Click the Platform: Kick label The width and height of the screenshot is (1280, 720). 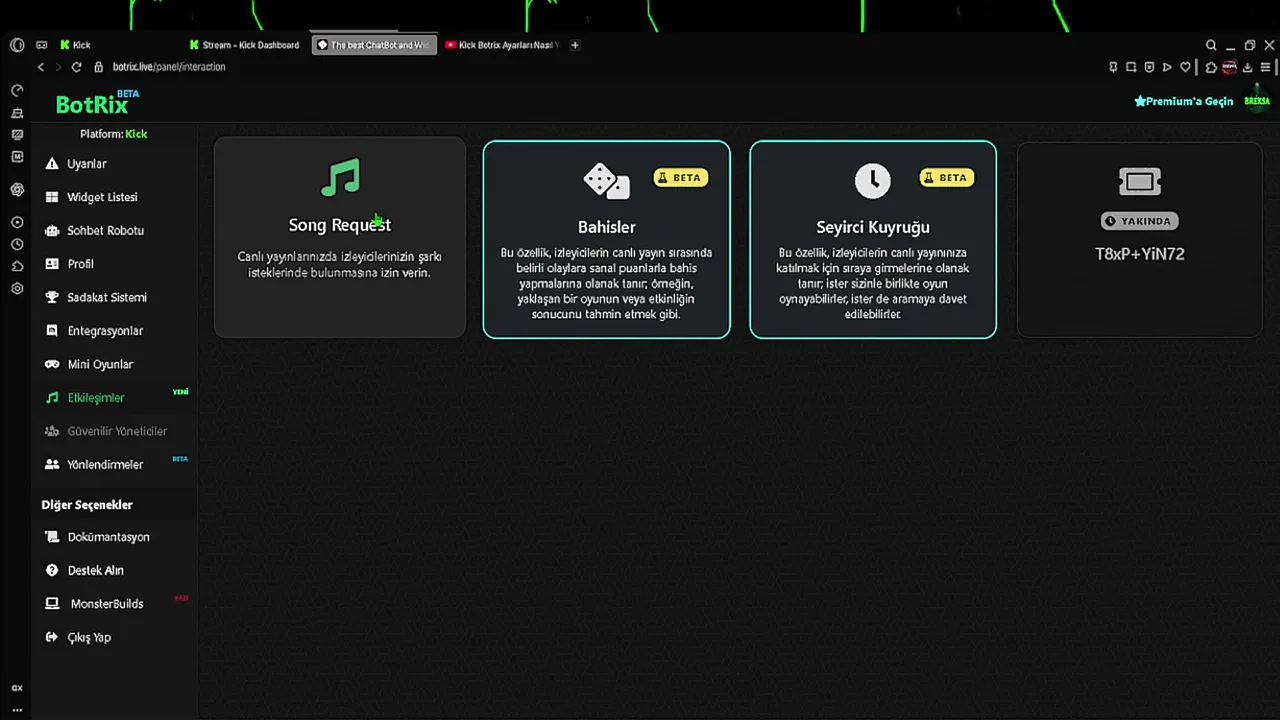tap(114, 134)
